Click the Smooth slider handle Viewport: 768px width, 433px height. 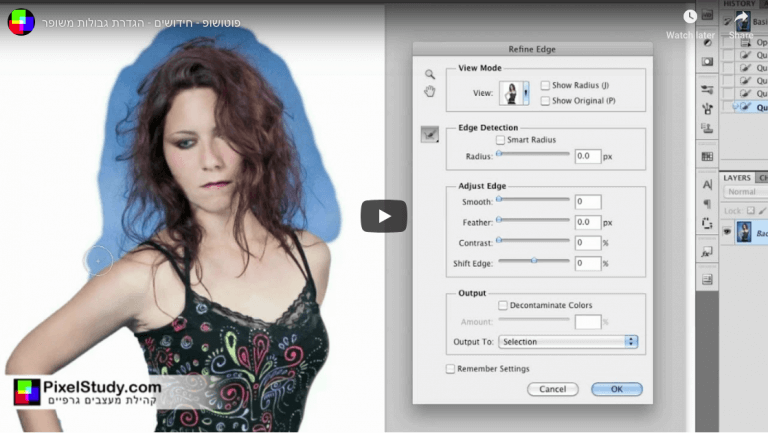tap(499, 199)
